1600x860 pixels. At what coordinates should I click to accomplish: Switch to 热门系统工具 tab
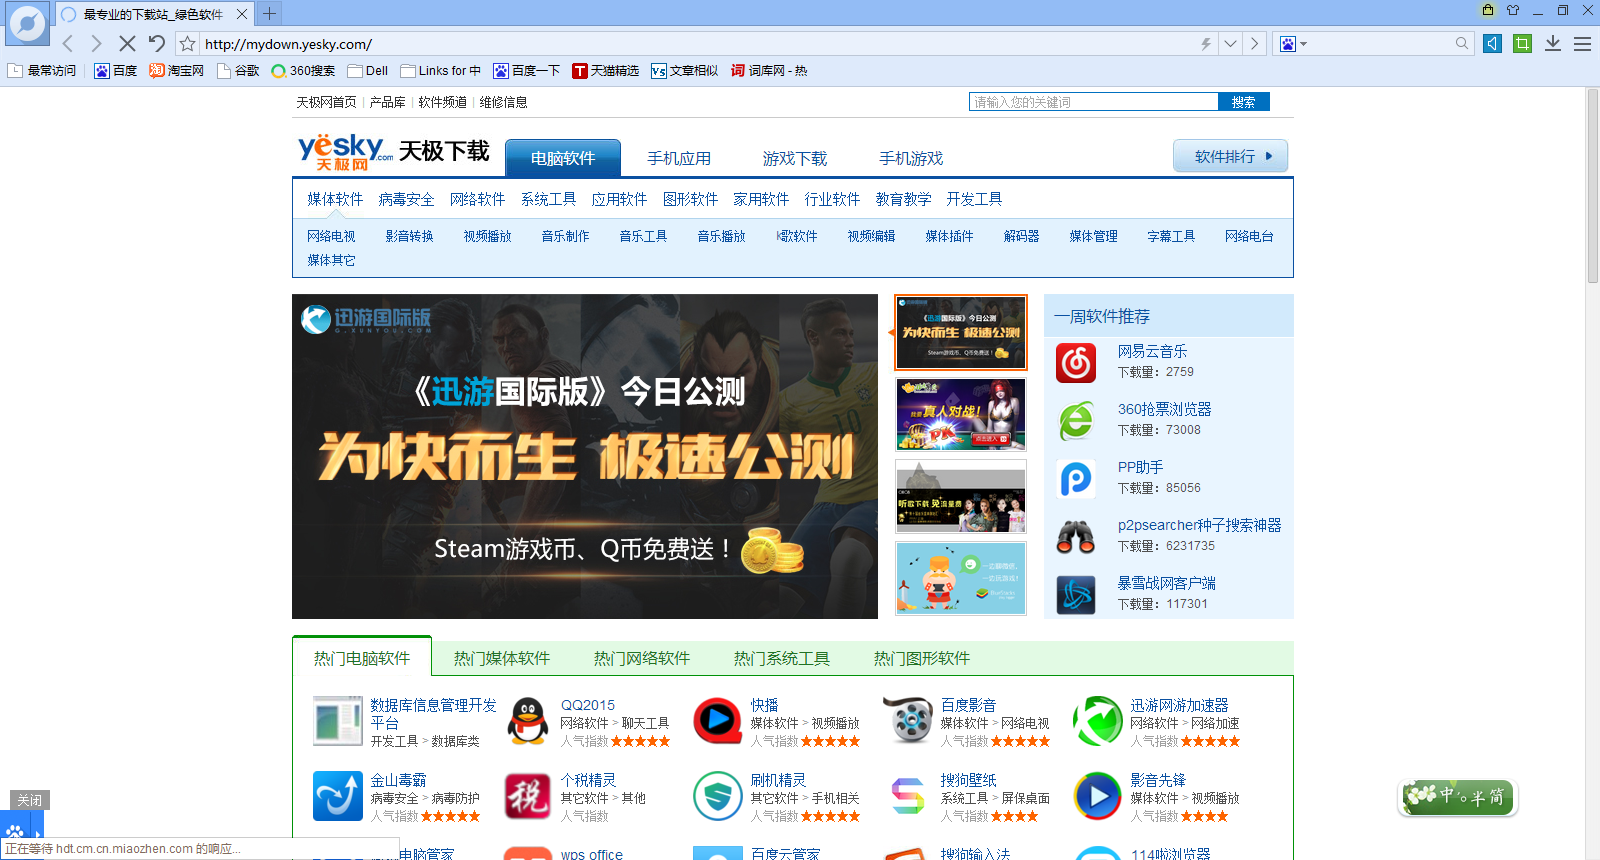tap(782, 658)
